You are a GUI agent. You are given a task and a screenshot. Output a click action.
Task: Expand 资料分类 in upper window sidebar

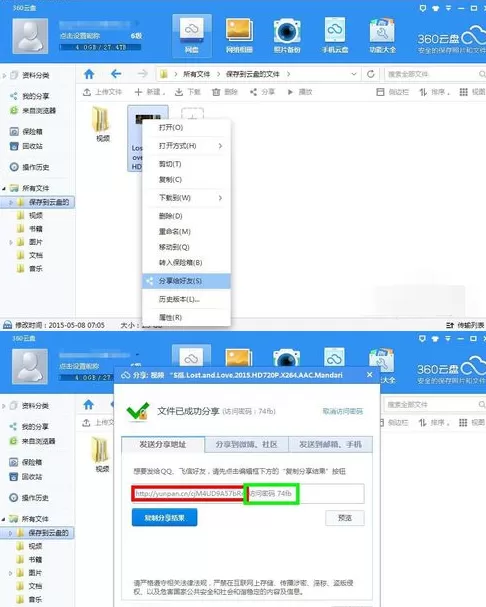coord(5,75)
